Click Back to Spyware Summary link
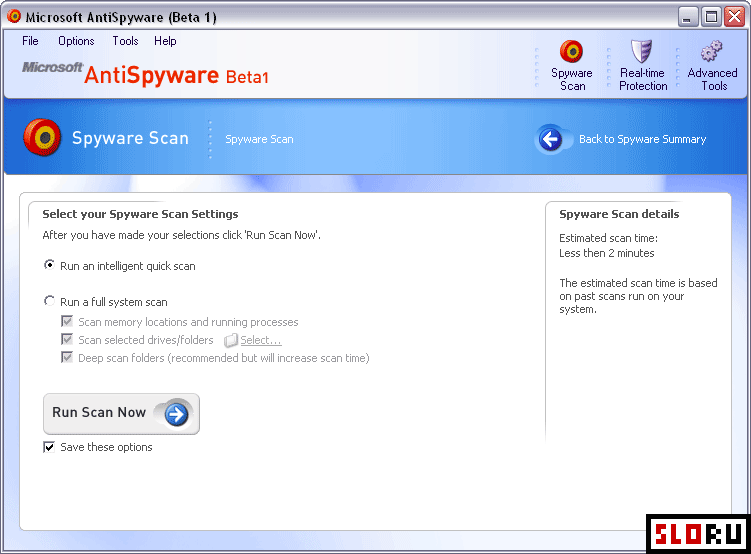Image resolution: width=751 pixels, height=554 pixels. (642, 139)
